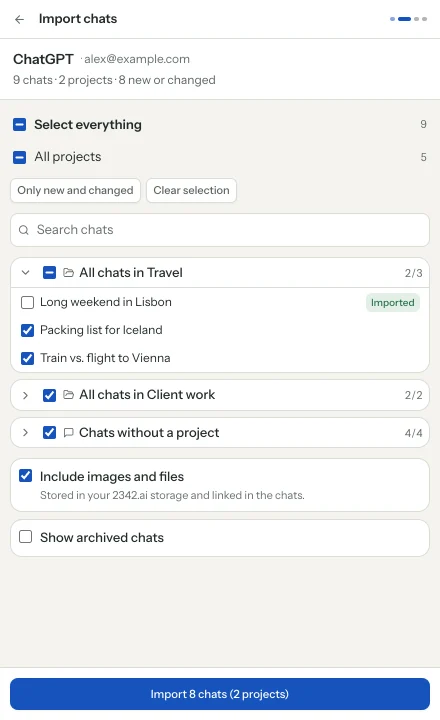Click the step progress dots indicator
The height and width of the screenshot is (720, 440).
tap(408, 19)
